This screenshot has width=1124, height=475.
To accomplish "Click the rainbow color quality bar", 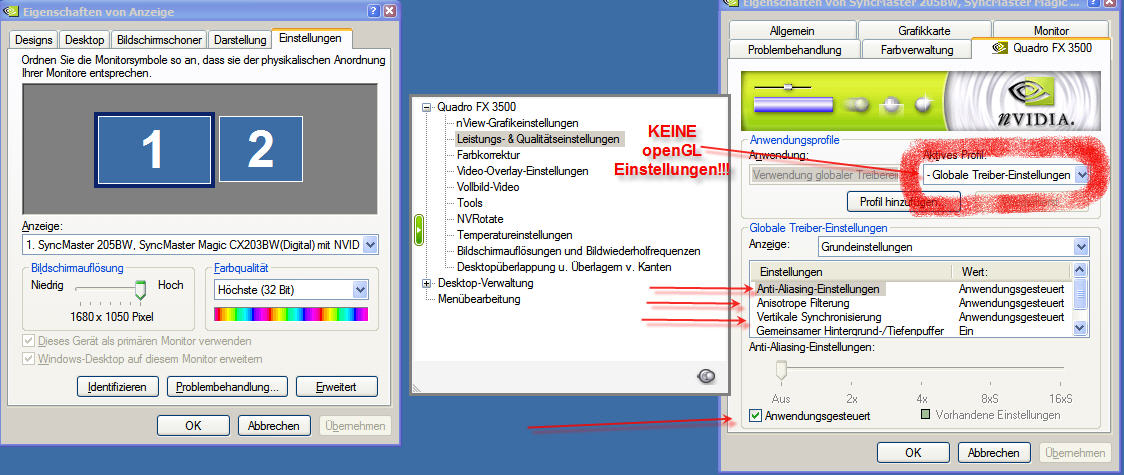I will point(291,314).
